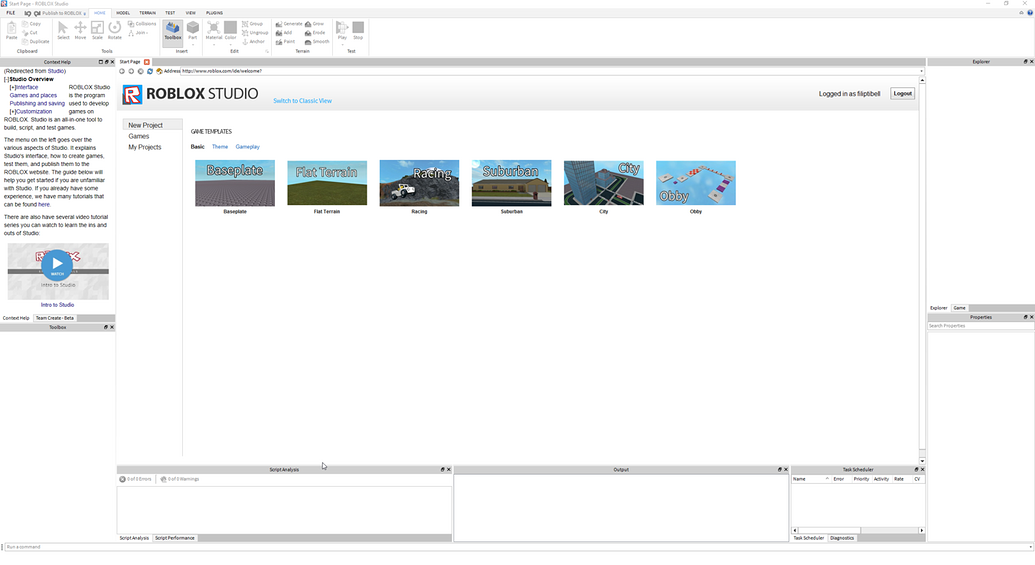Click the Address URL field

click(551, 71)
